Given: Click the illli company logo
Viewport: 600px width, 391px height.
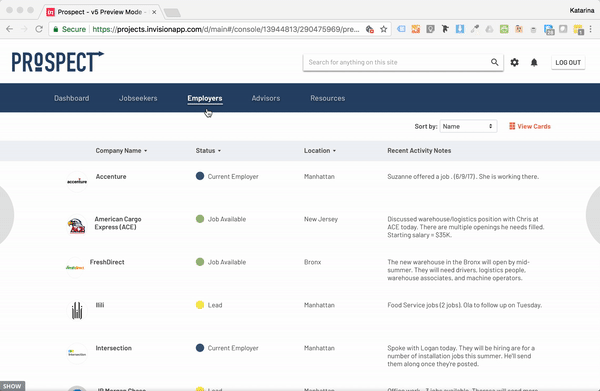Looking at the screenshot, I should coord(77,310).
